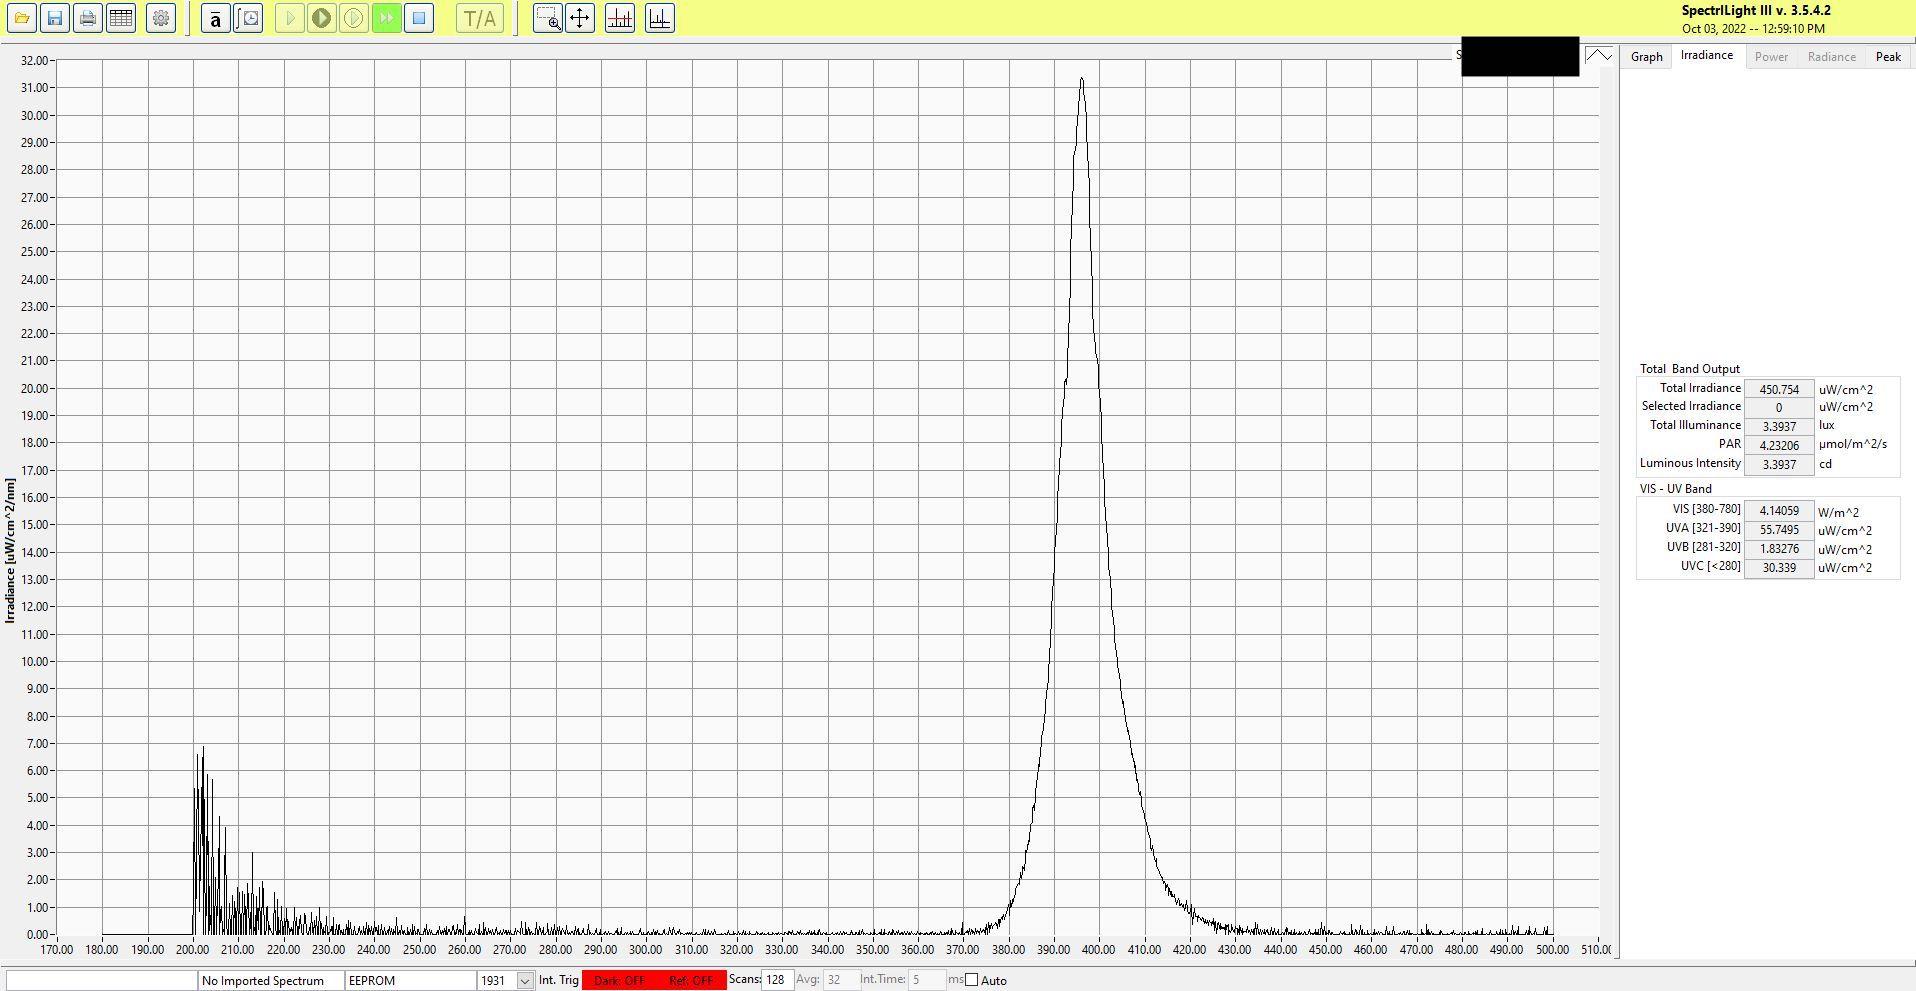
Task: Click the Scans input field showing 128
Action: point(777,980)
